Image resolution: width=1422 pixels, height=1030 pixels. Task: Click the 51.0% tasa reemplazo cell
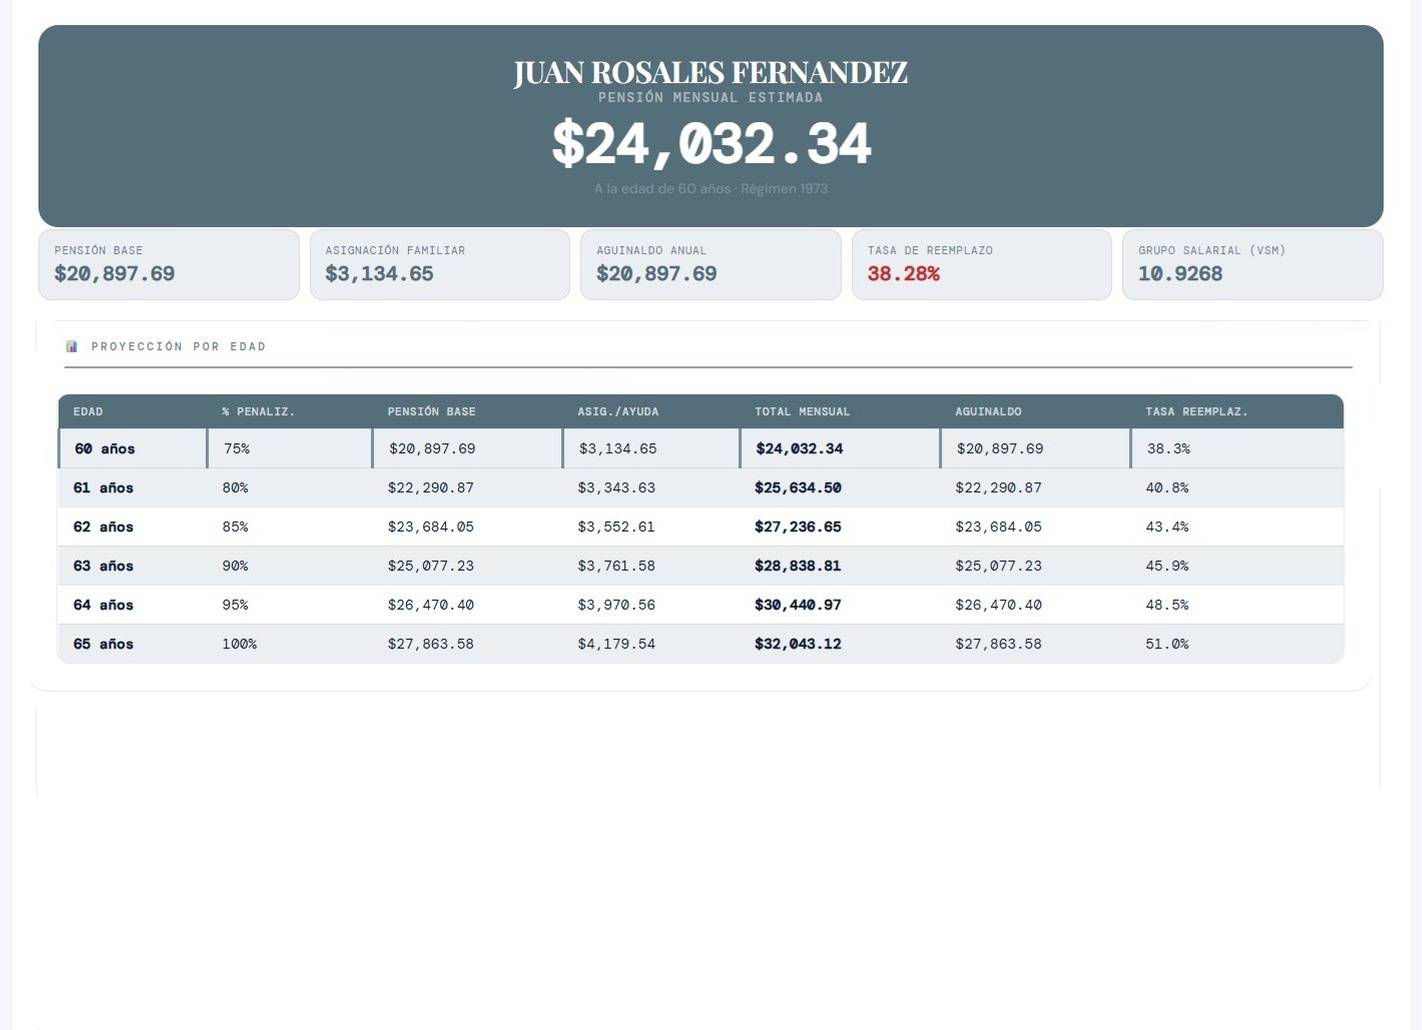[1167, 644]
